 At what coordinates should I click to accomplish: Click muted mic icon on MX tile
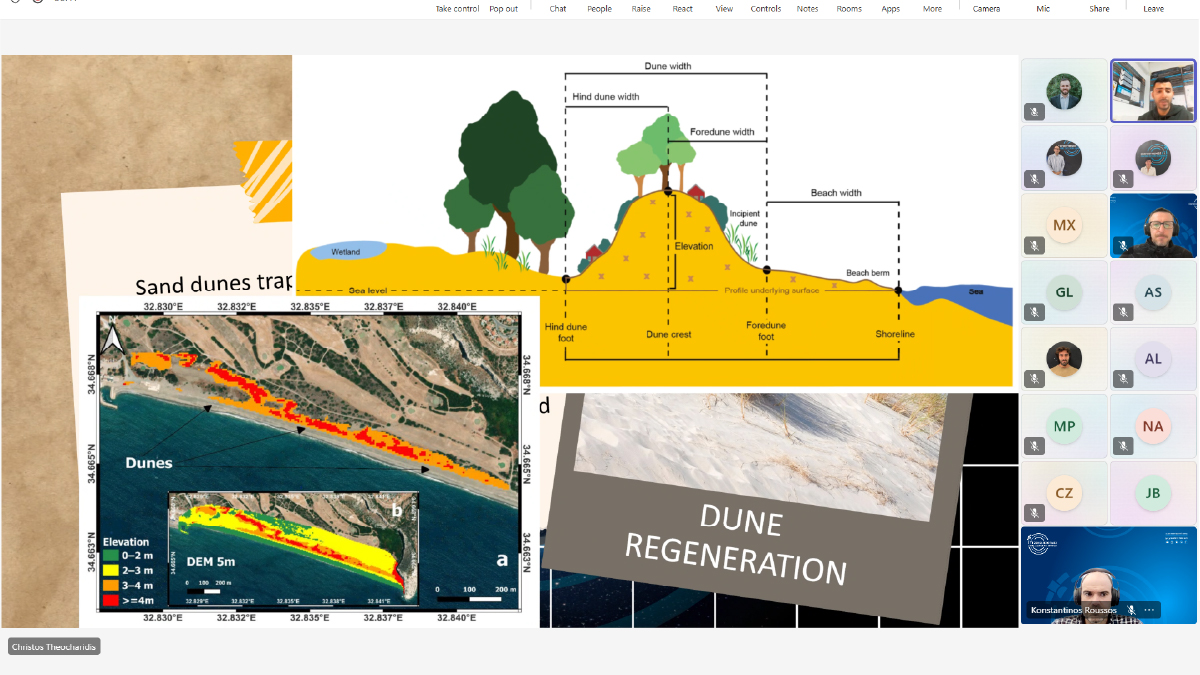pyautogui.click(x=1035, y=246)
